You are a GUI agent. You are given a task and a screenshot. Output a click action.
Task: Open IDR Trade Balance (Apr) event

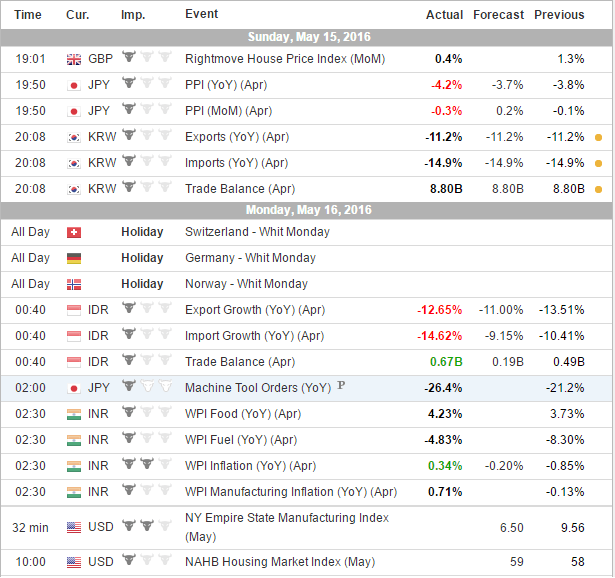[x=240, y=362]
